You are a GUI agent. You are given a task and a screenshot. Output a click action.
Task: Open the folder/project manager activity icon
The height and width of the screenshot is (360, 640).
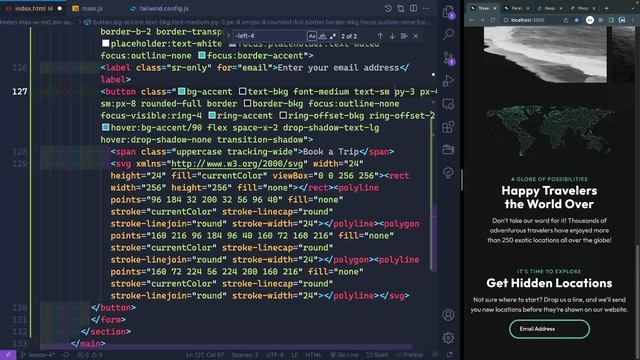click(x=448, y=150)
